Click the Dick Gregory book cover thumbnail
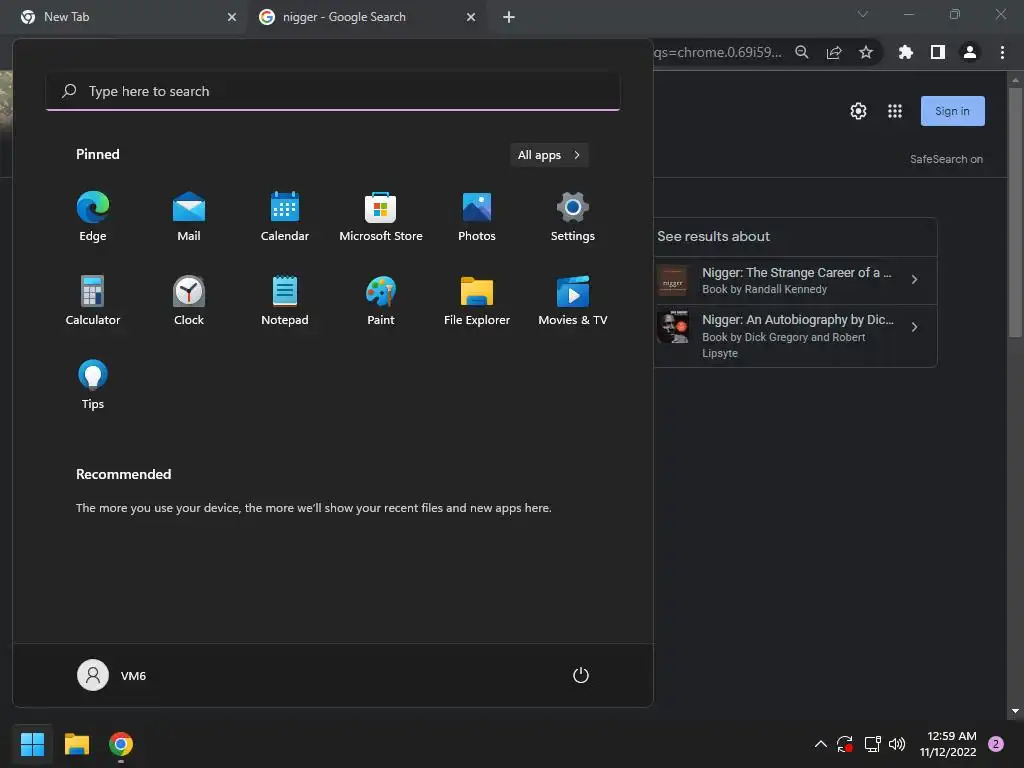 click(x=673, y=327)
